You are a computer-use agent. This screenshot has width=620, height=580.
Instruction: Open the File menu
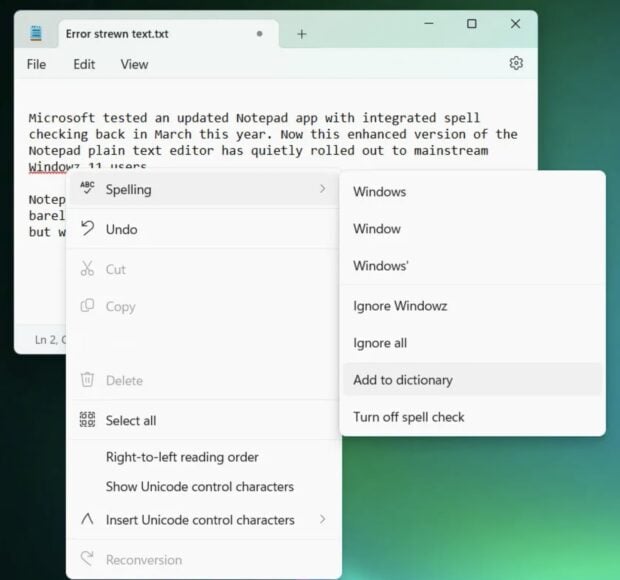[36, 64]
